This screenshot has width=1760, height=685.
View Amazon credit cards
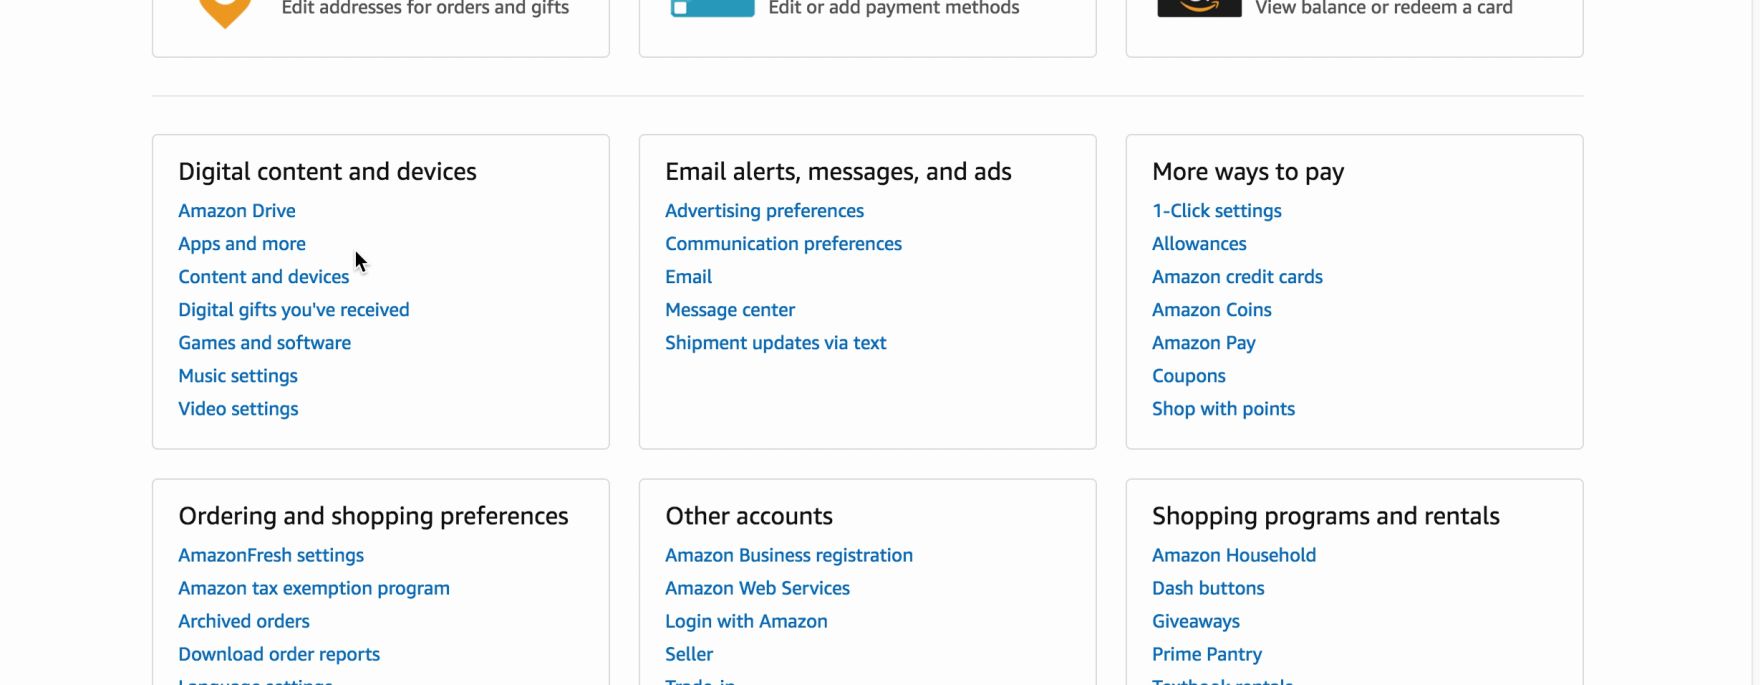[x=1237, y=277]
